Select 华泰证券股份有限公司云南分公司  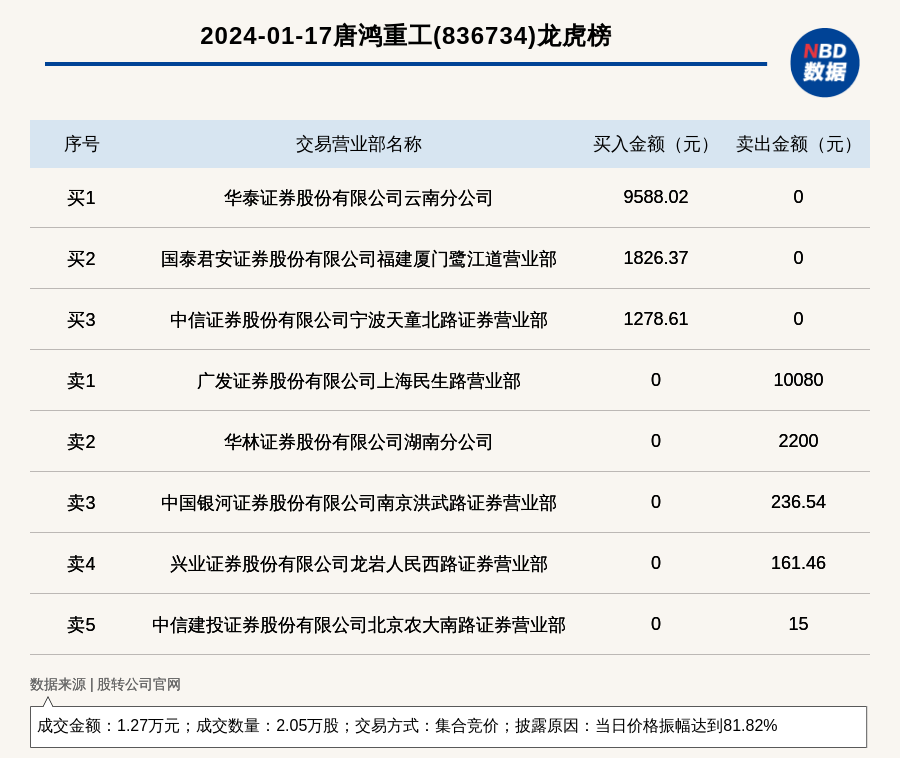point(359,198)
